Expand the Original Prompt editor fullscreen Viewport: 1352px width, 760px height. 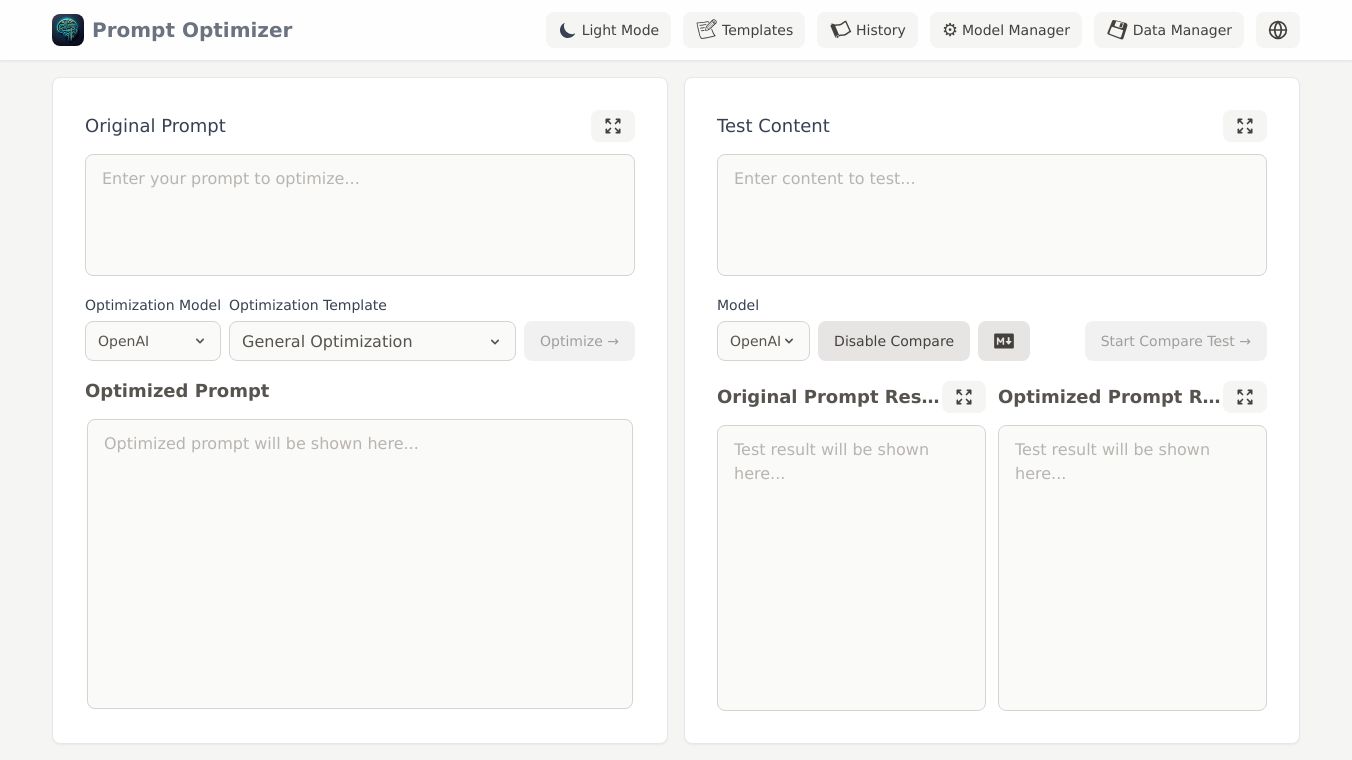pos(613,126)
